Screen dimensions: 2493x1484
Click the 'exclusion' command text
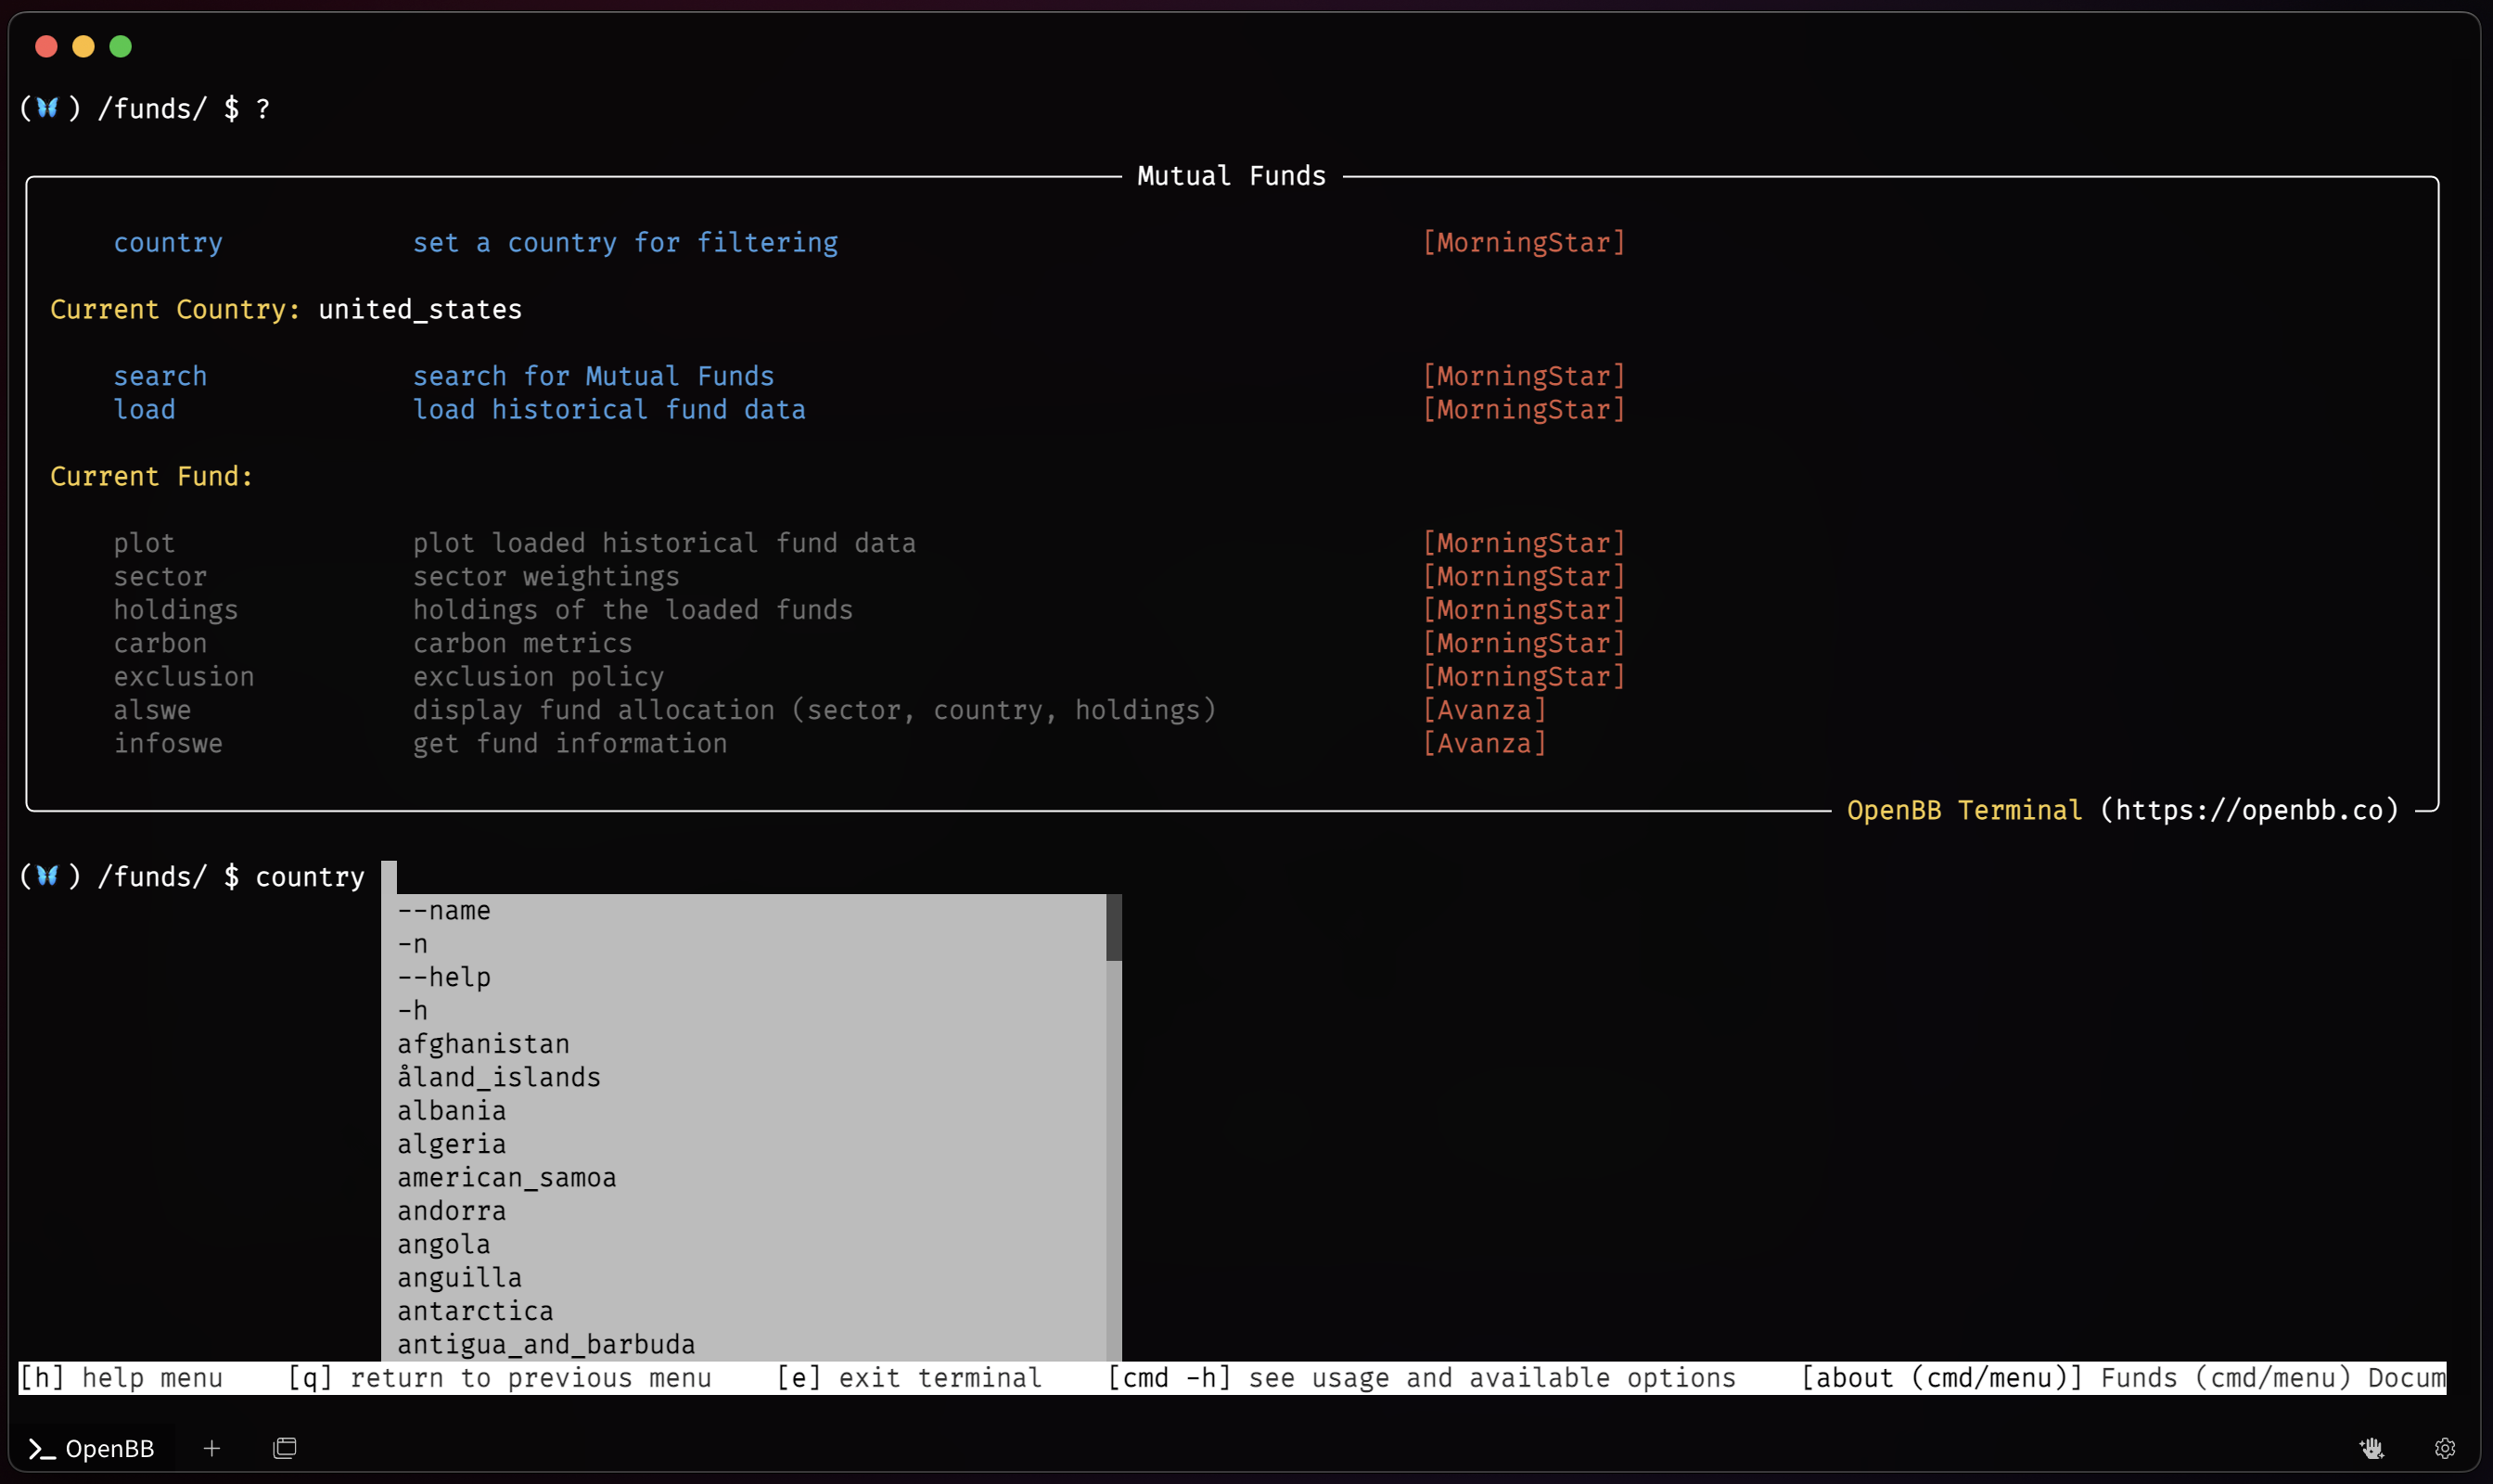pyautogui.click(x=184, y=677)
